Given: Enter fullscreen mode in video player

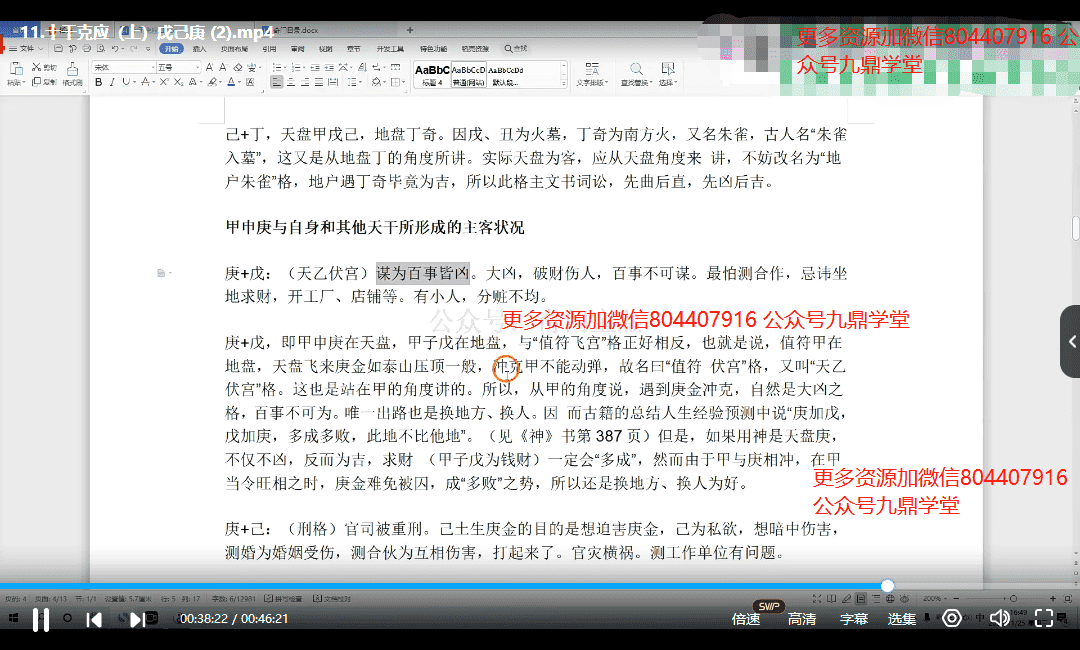Looking at the screenshot, I should pyautogui.click(x=1044, y=619).
